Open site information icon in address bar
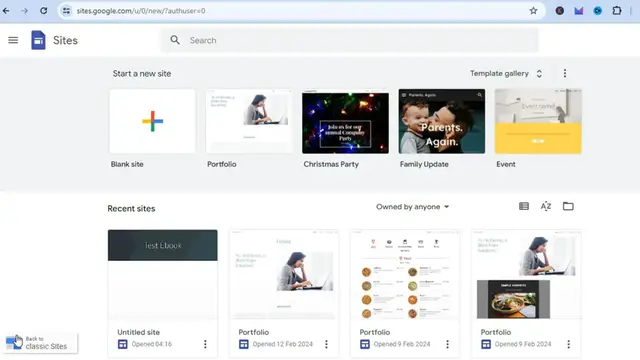Viewport: 640px width, 360px height. [x=66, y=11]
